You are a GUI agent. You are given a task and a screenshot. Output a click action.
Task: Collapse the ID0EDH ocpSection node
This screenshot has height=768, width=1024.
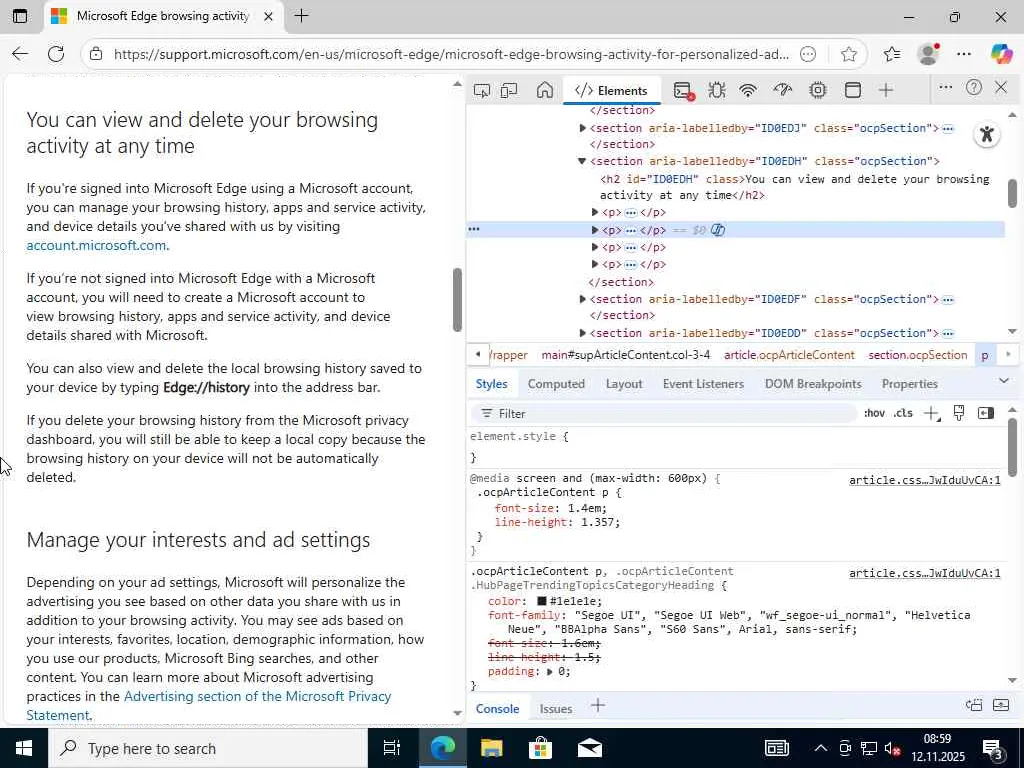click(x=582, y=161)
